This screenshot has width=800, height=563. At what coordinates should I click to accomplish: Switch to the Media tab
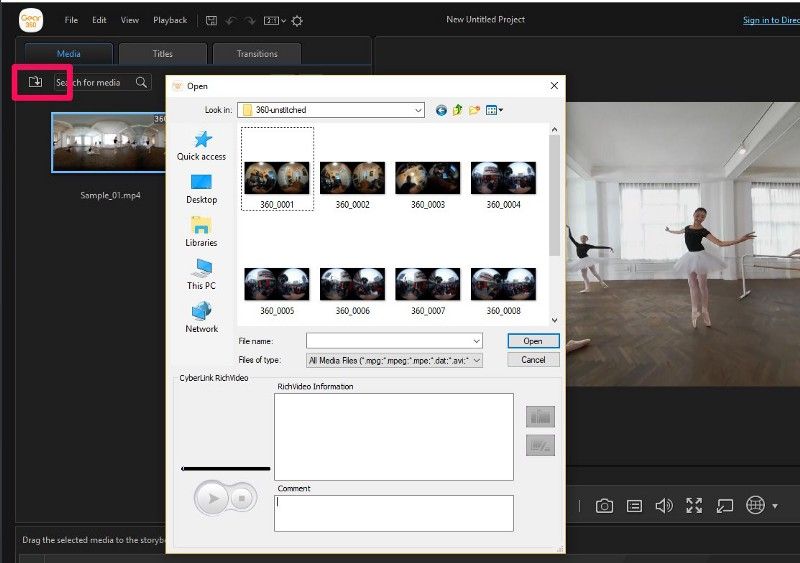(68, 54)
